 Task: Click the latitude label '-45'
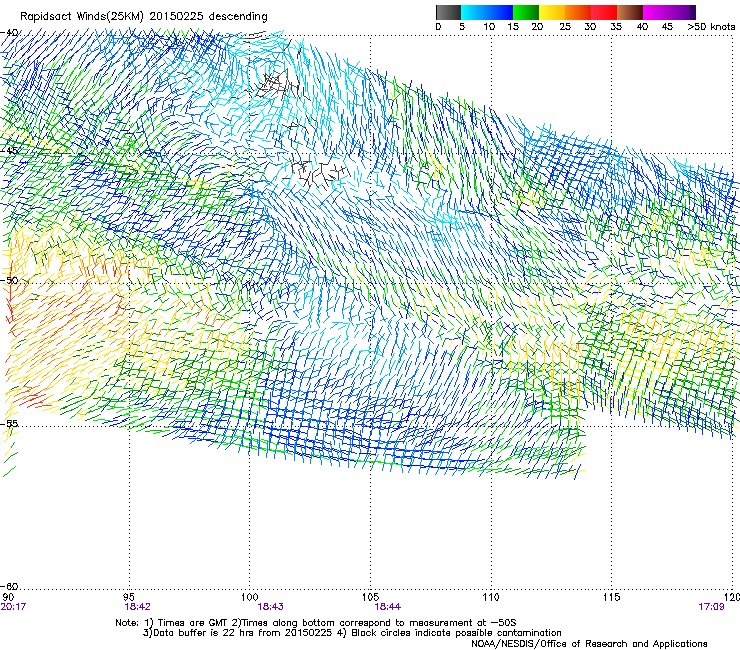pyautogui.click(x=9, y=151)
